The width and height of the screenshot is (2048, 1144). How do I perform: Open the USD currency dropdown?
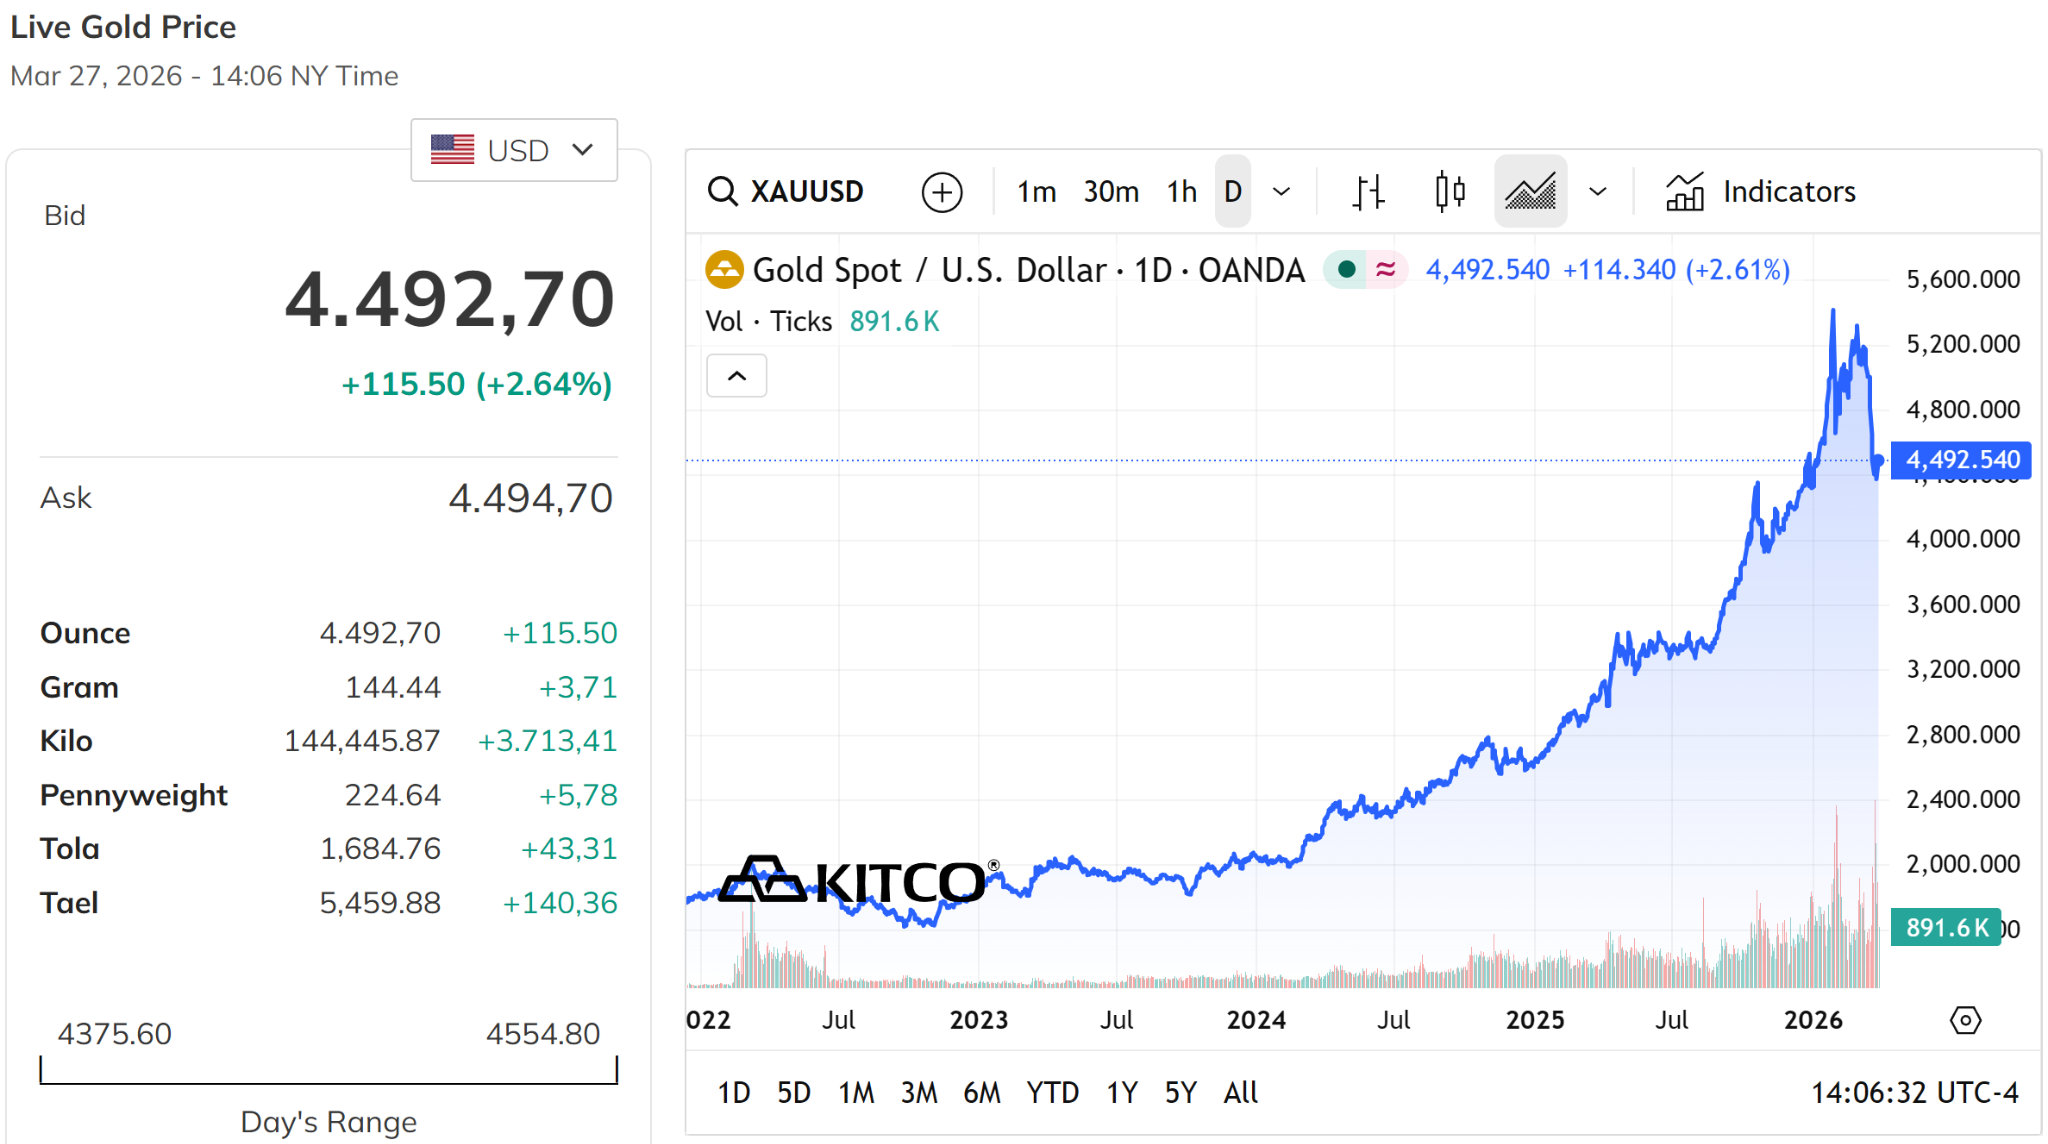pyautogui.click(x=514, y=150)
